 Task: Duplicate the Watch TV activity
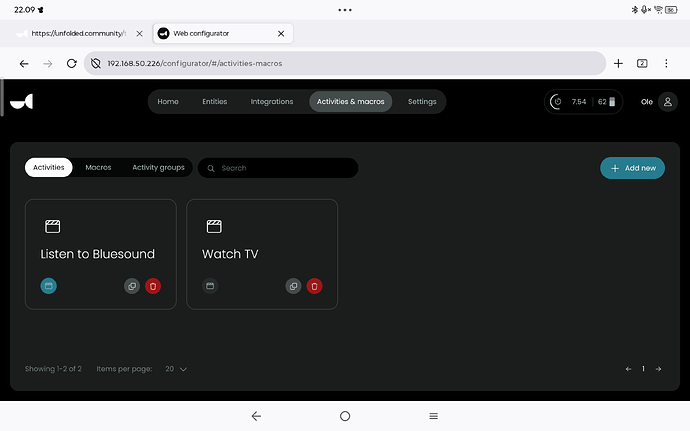point(293,286)
